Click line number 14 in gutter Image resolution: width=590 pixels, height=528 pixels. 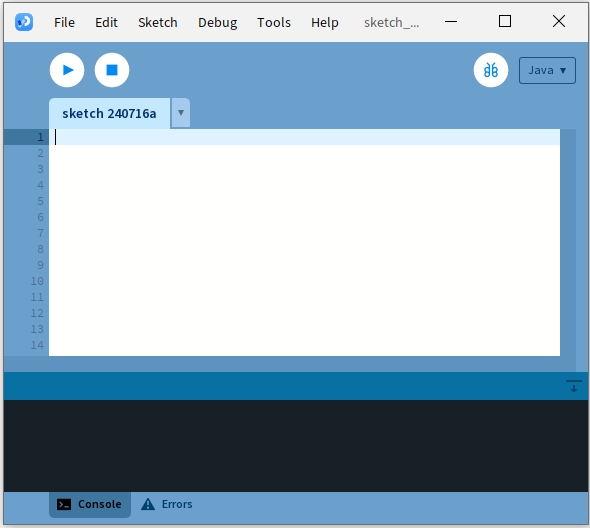[37, 345]
